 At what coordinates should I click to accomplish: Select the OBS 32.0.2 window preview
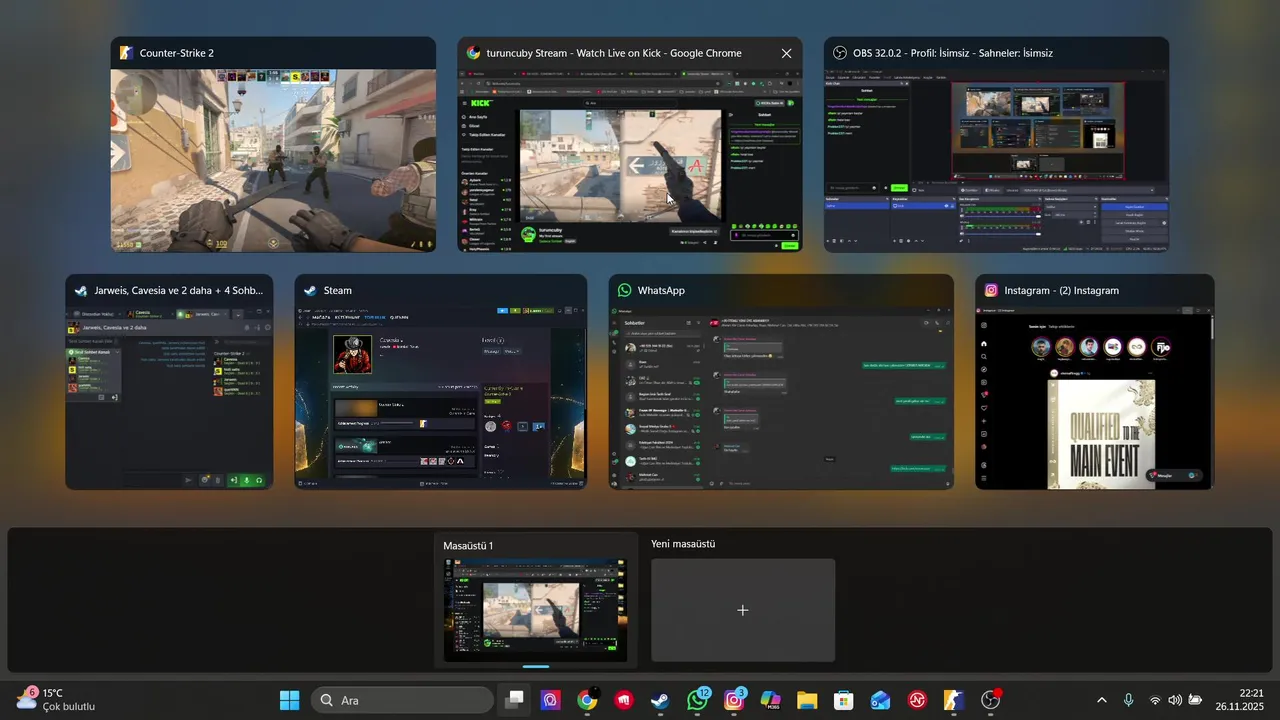pos(996,144)
